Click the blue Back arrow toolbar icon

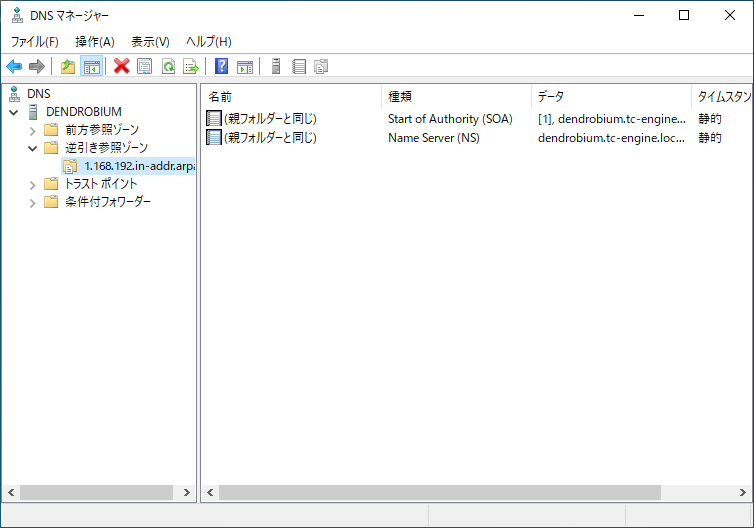click(x=14, y=66)
